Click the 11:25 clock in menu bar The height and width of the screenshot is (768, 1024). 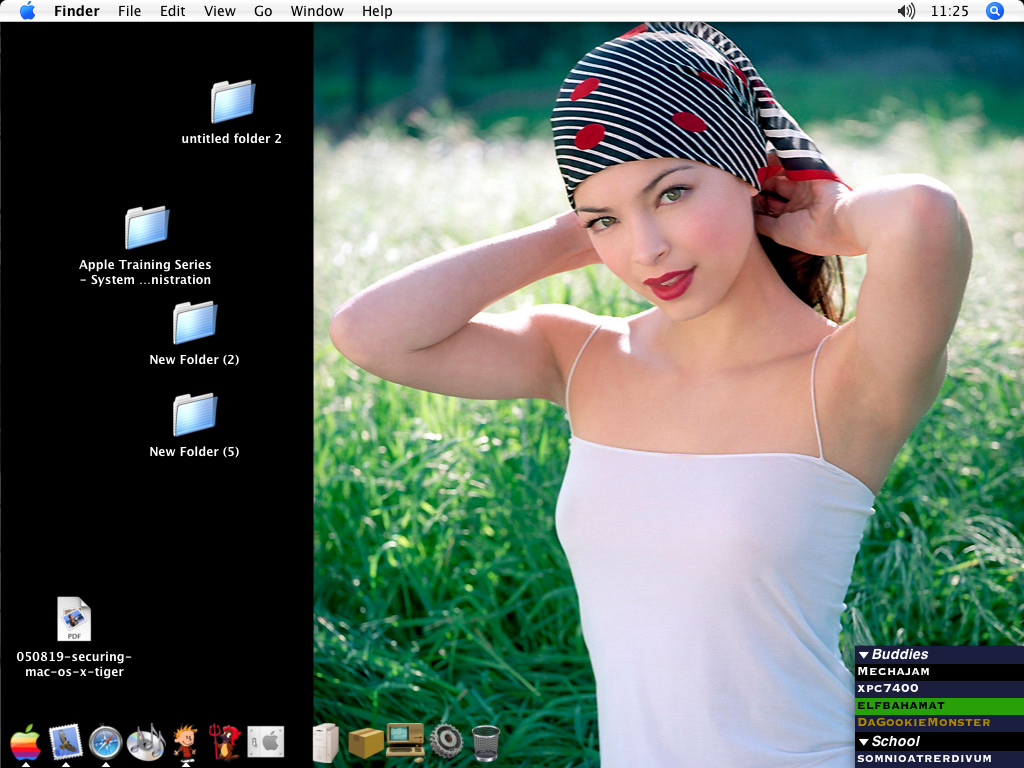(950, 11)
